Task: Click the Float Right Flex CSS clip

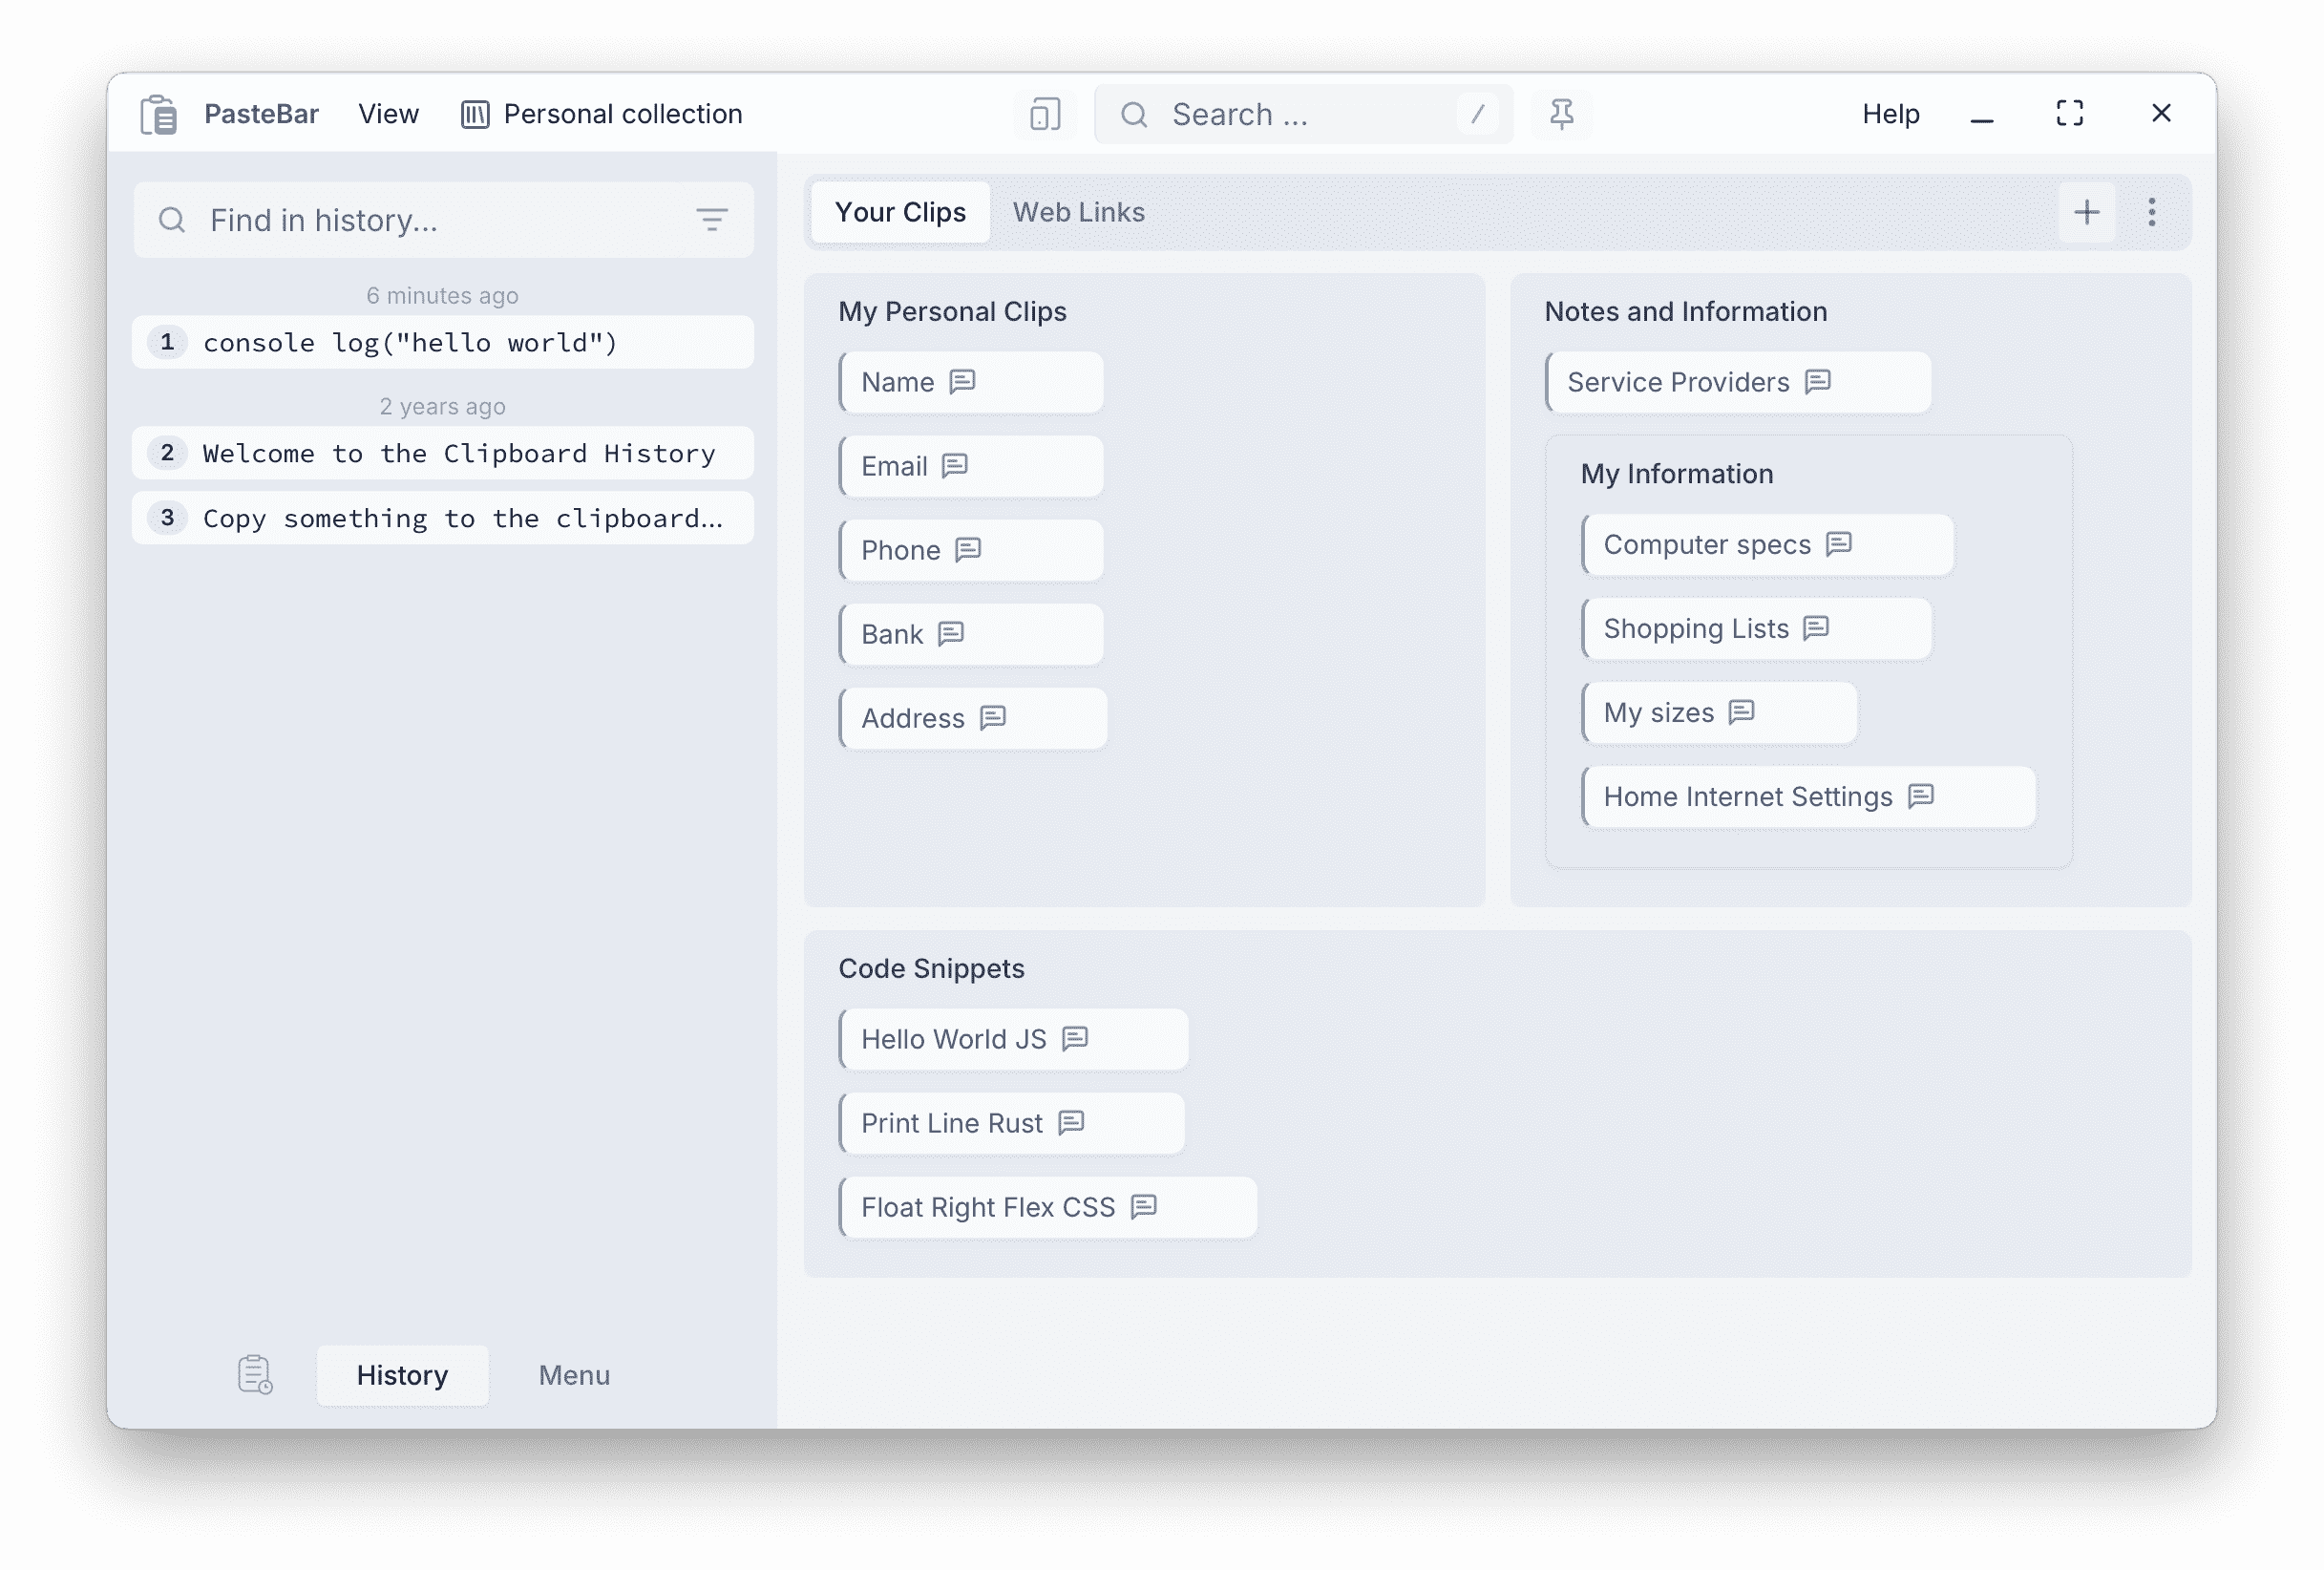Action: 987,1207
